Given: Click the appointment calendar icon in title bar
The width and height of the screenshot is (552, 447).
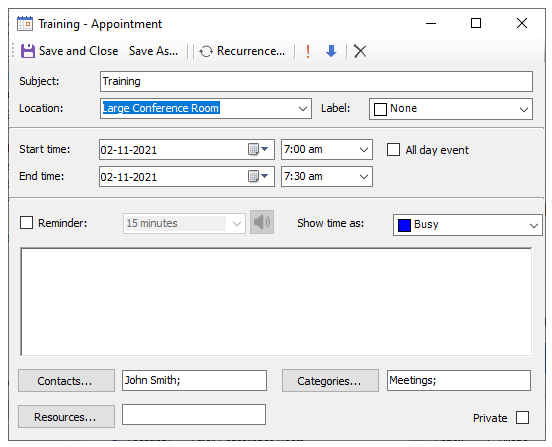Looking at the screenshot, I should pos(25,24).
